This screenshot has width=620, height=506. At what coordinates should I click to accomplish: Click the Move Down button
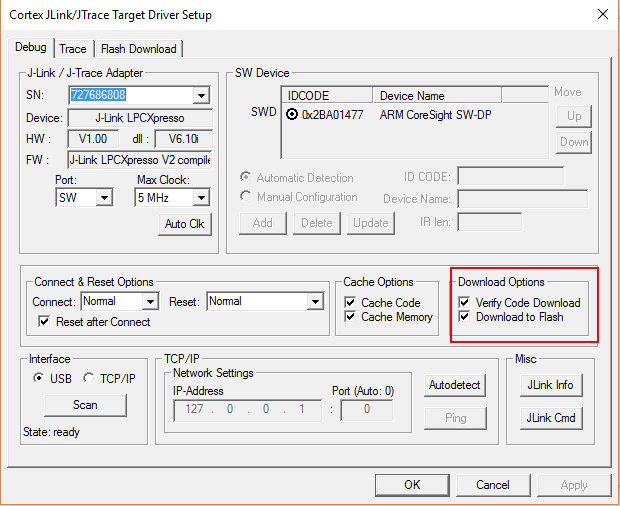coord(574,142)
